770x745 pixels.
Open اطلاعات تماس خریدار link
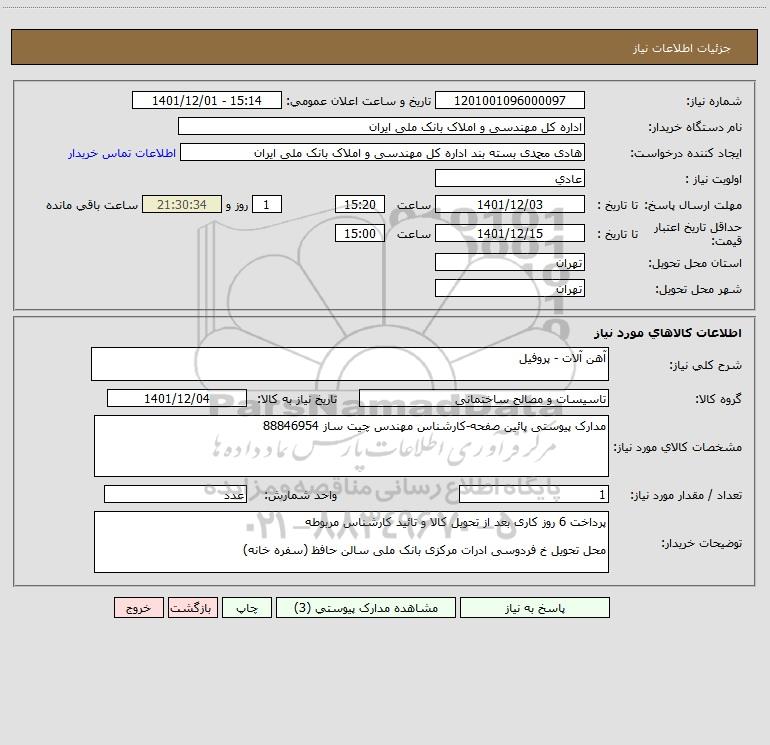pos(122,153)
